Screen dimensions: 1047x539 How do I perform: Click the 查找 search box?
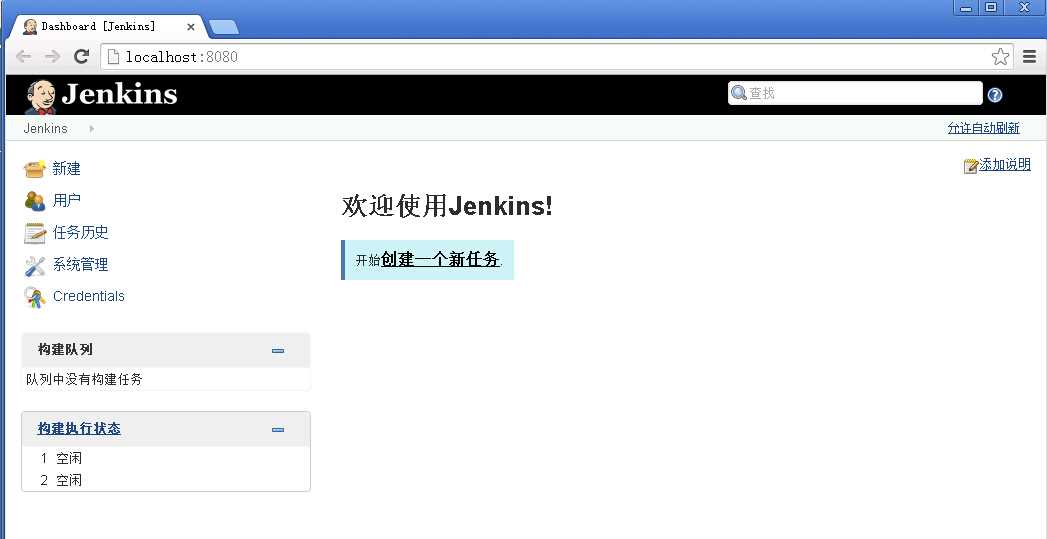(x=855, y=94)
